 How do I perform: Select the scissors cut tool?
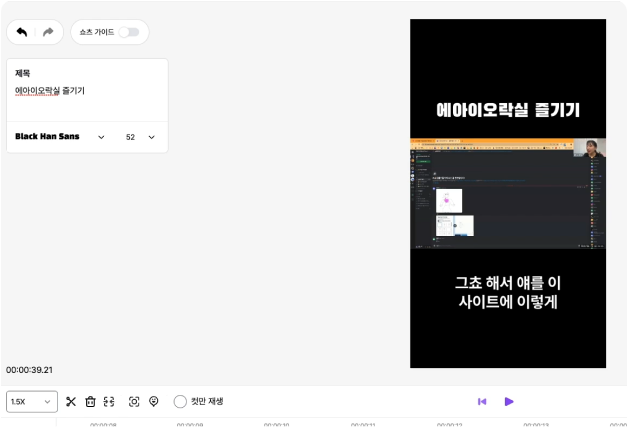pos(71,401)
